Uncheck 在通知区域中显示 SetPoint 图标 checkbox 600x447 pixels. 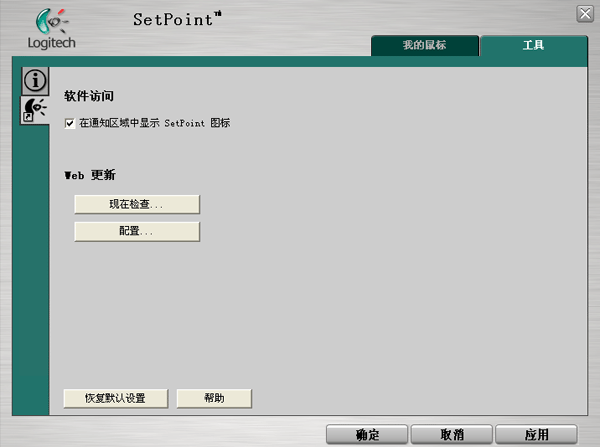[70, 123]
